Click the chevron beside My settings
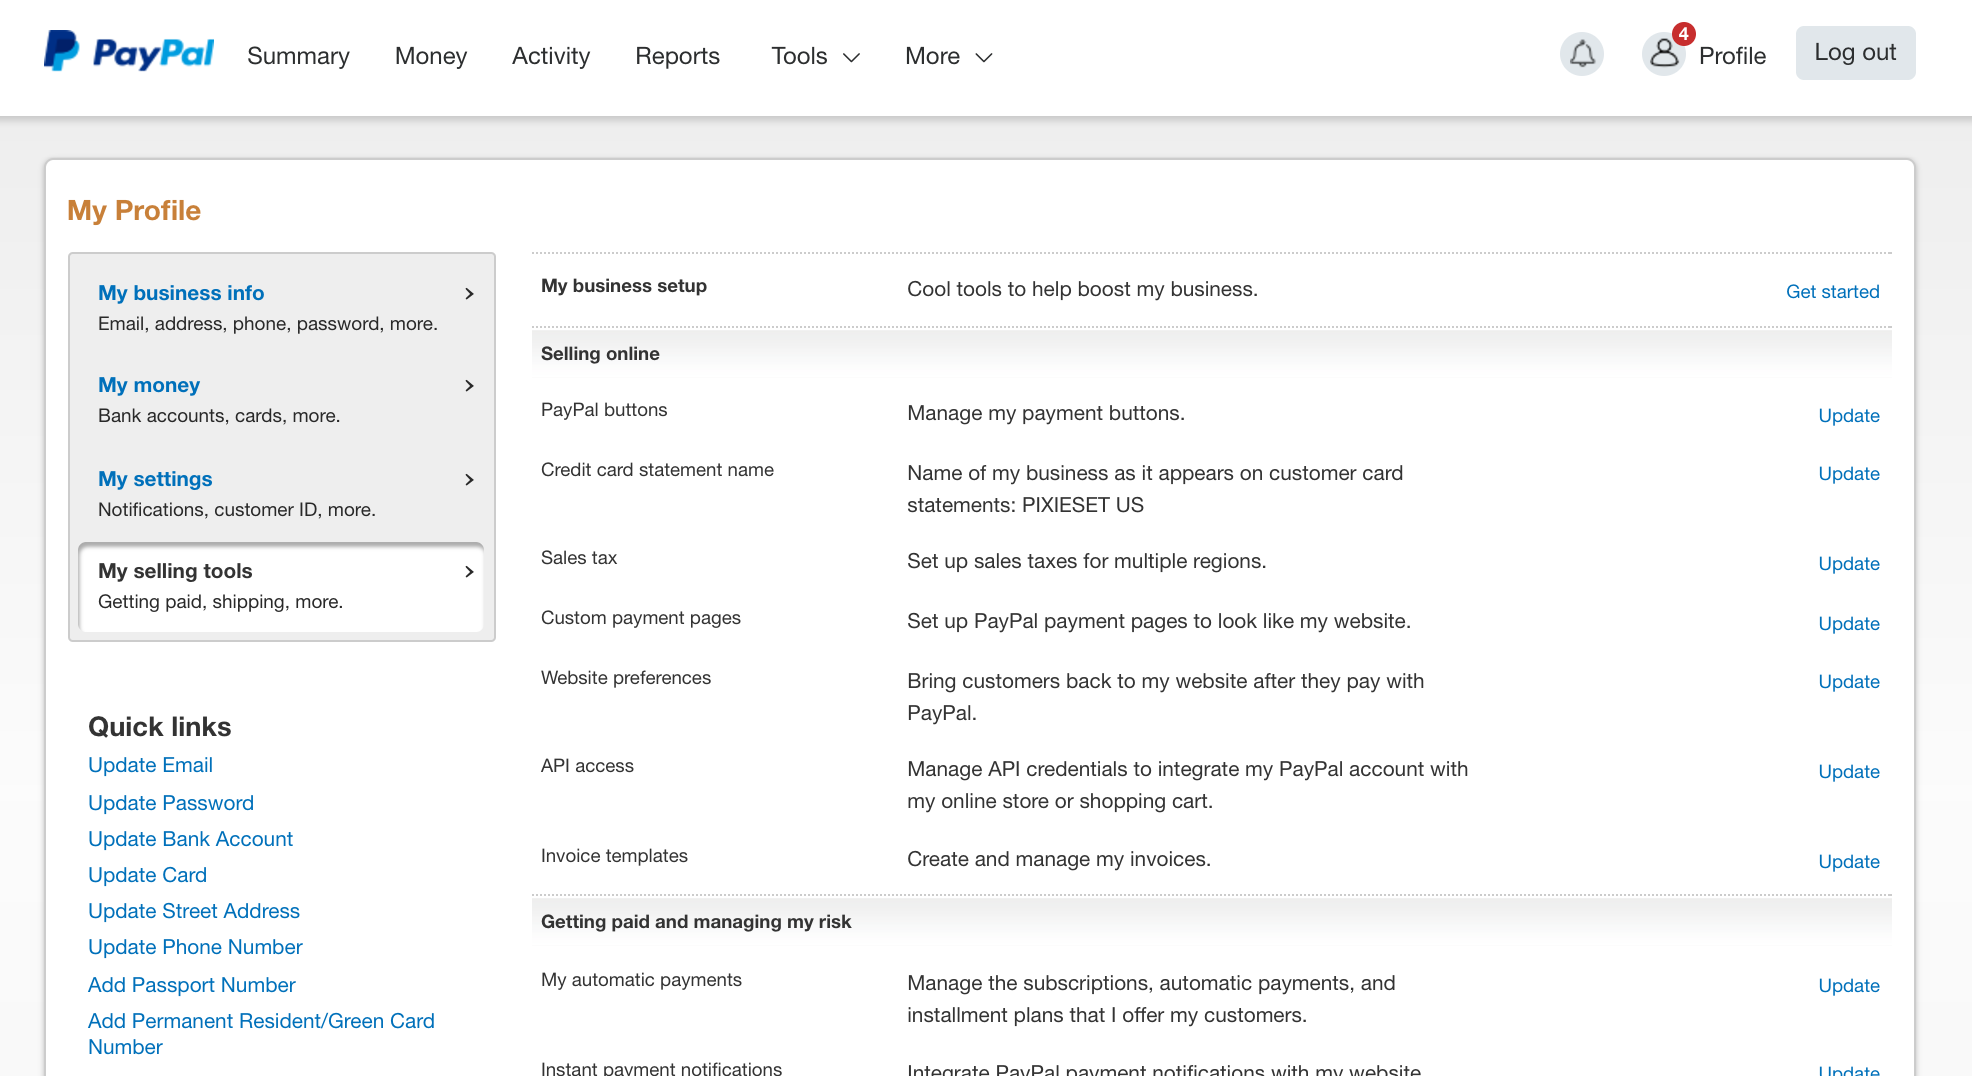The image size is (1972, 1076). tap(469, 480)
